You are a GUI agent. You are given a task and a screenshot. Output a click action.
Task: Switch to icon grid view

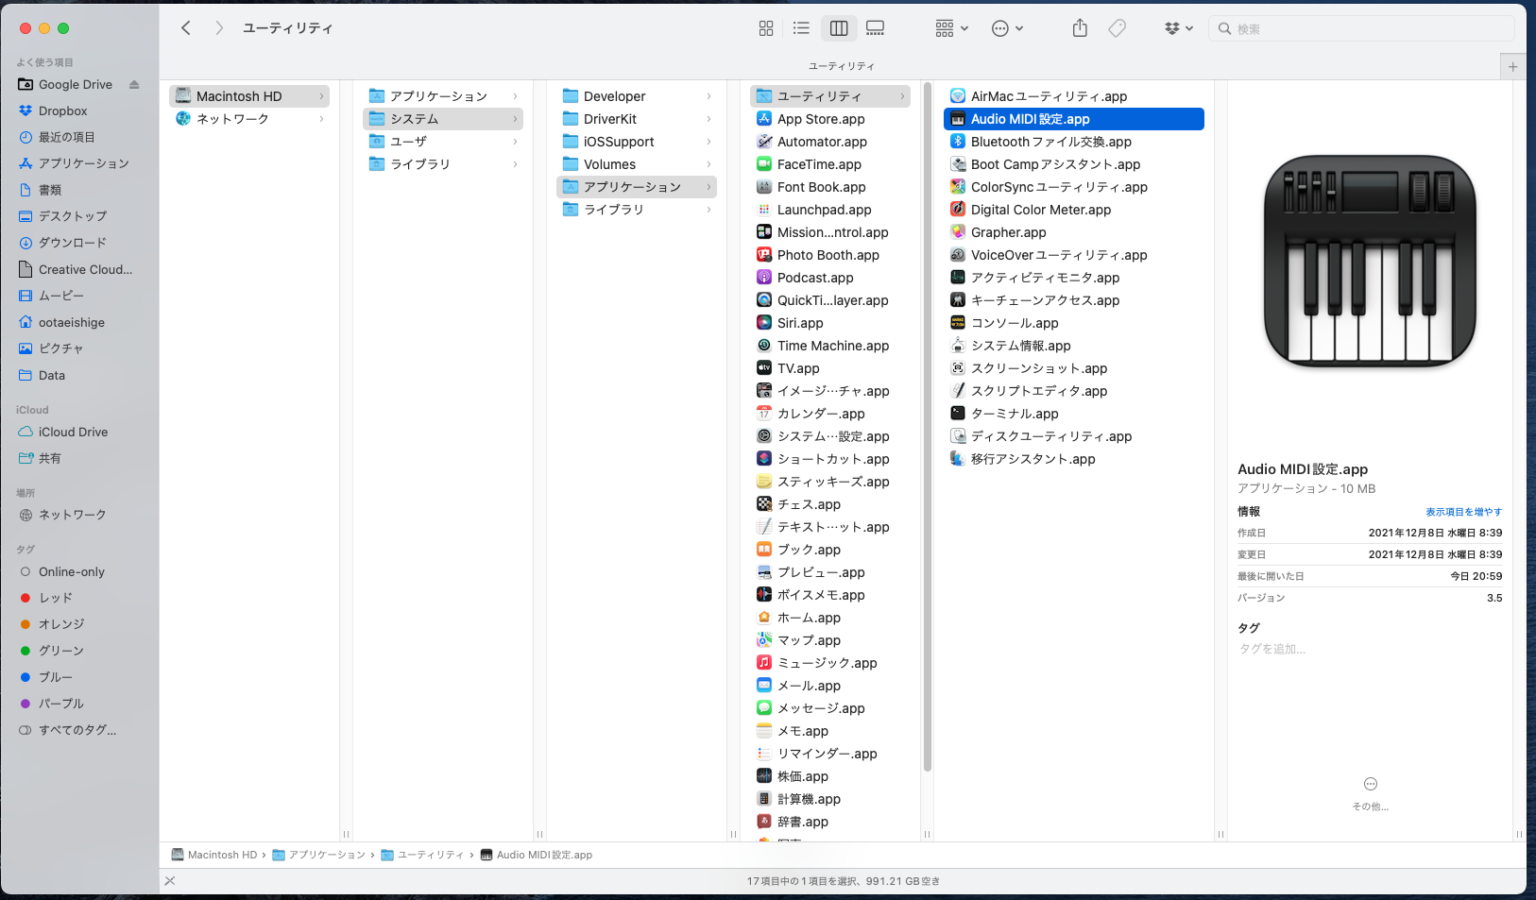[765, 28]
